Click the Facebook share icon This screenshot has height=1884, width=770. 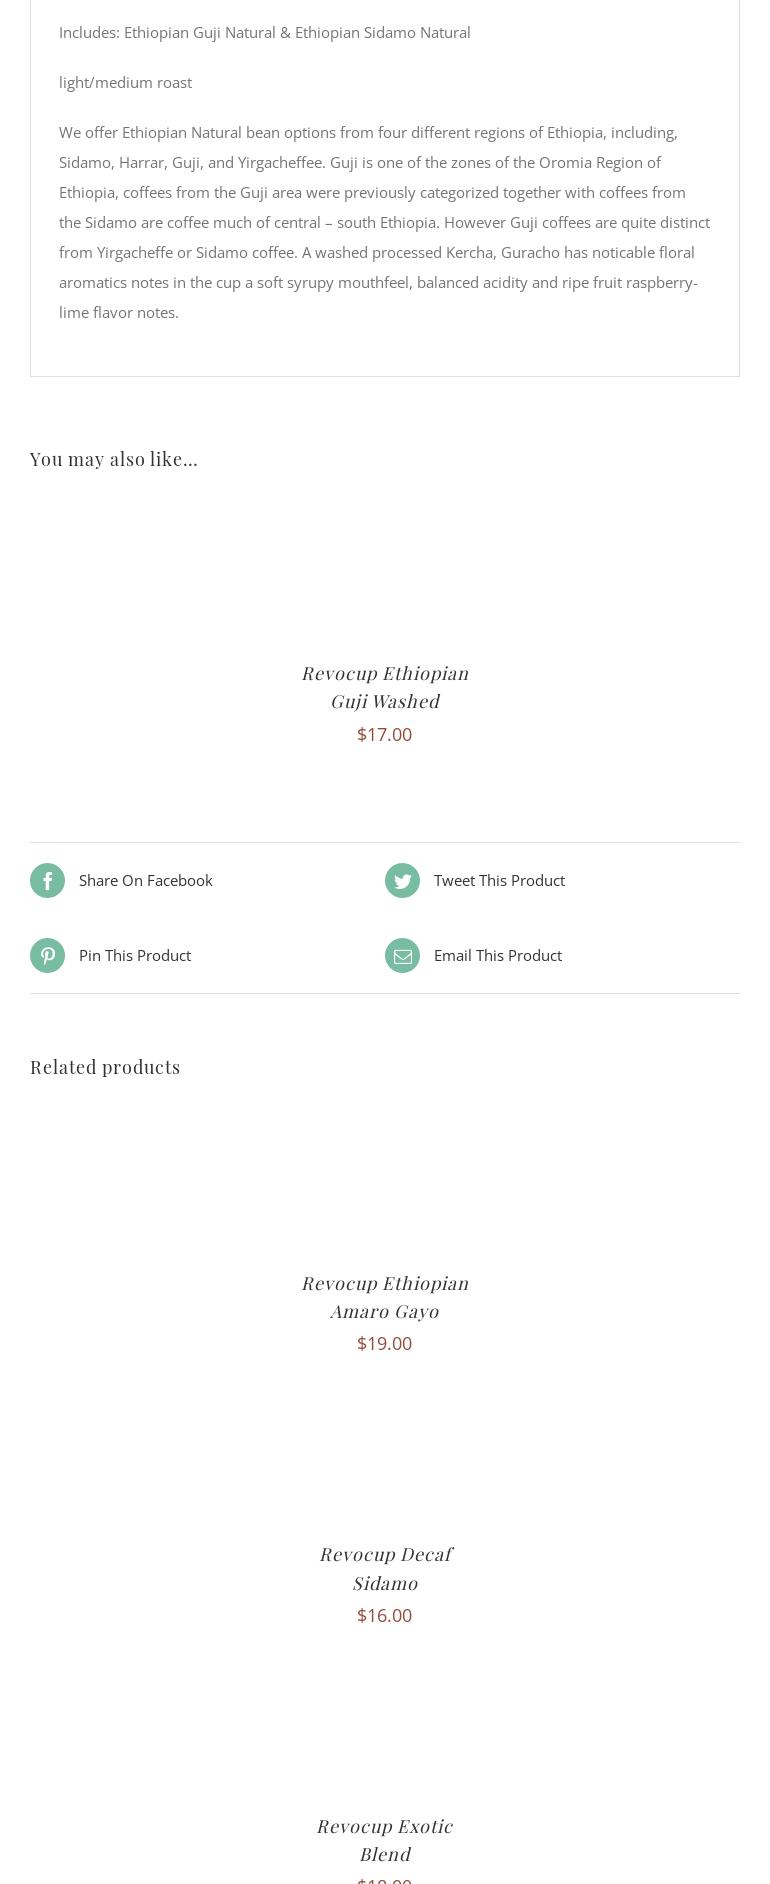point(47,881)
